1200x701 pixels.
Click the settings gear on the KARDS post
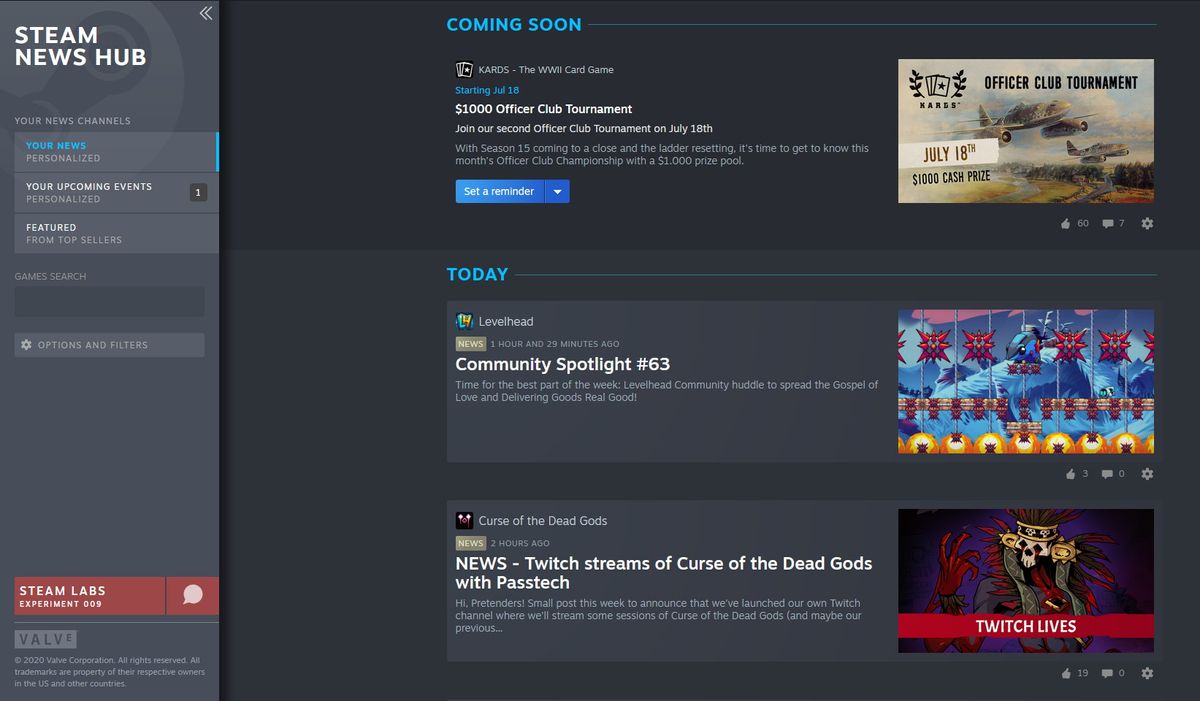[x=1147, y=223]
